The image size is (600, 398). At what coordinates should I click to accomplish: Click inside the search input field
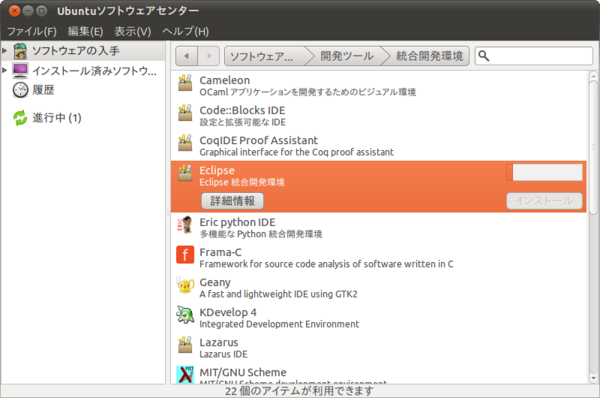click(x=534, y=56)
